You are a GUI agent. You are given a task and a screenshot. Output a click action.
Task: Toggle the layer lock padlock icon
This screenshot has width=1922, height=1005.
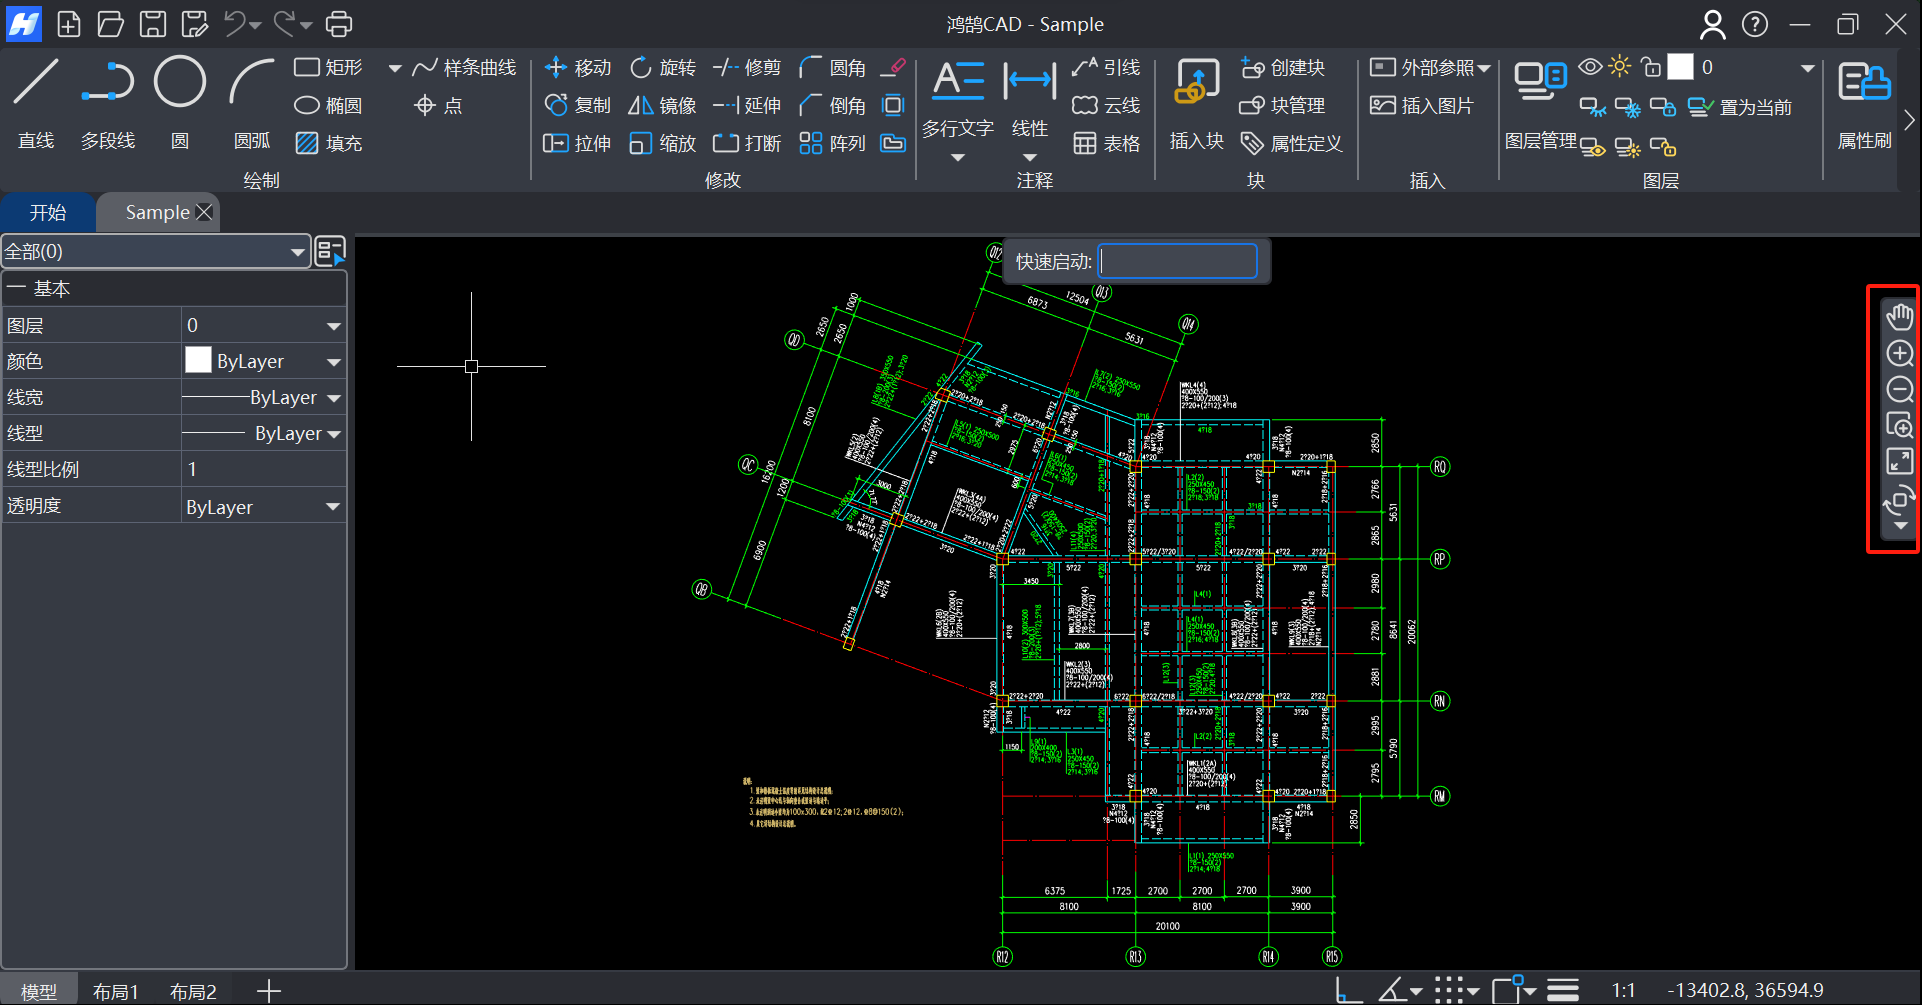tap(1651, 67)
